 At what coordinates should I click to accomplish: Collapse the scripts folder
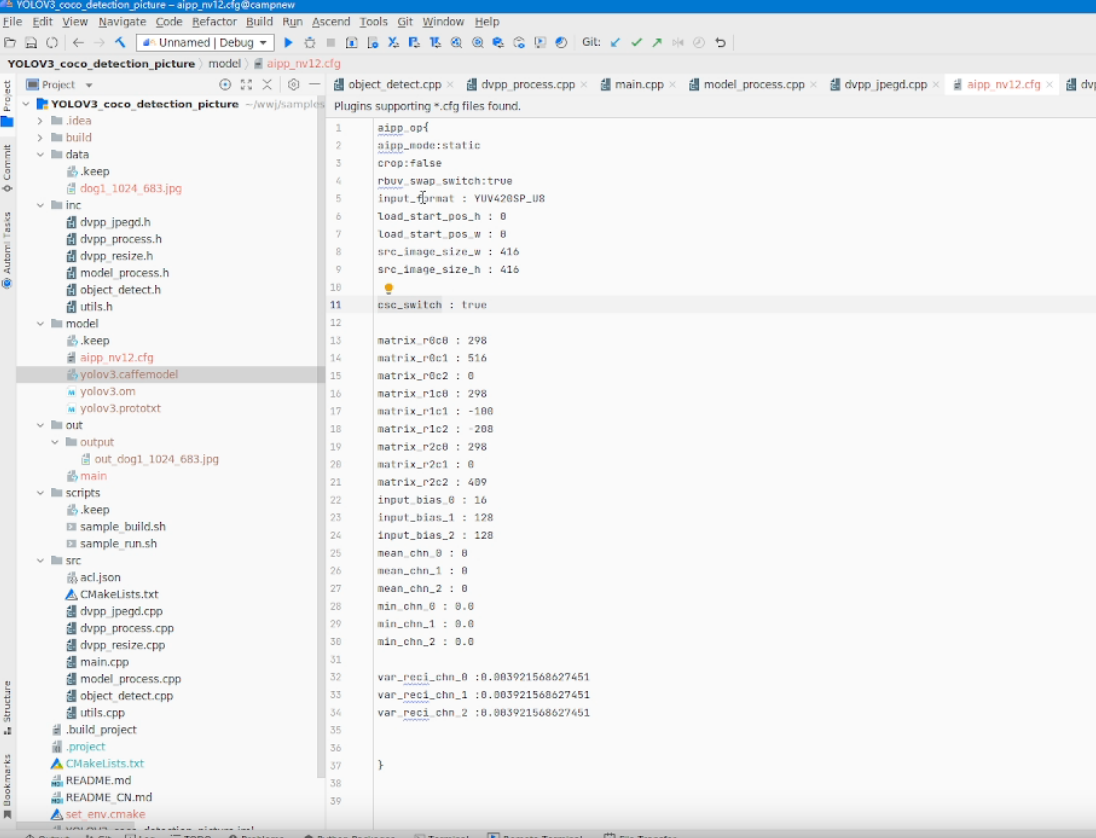click(x=40, y=493)
